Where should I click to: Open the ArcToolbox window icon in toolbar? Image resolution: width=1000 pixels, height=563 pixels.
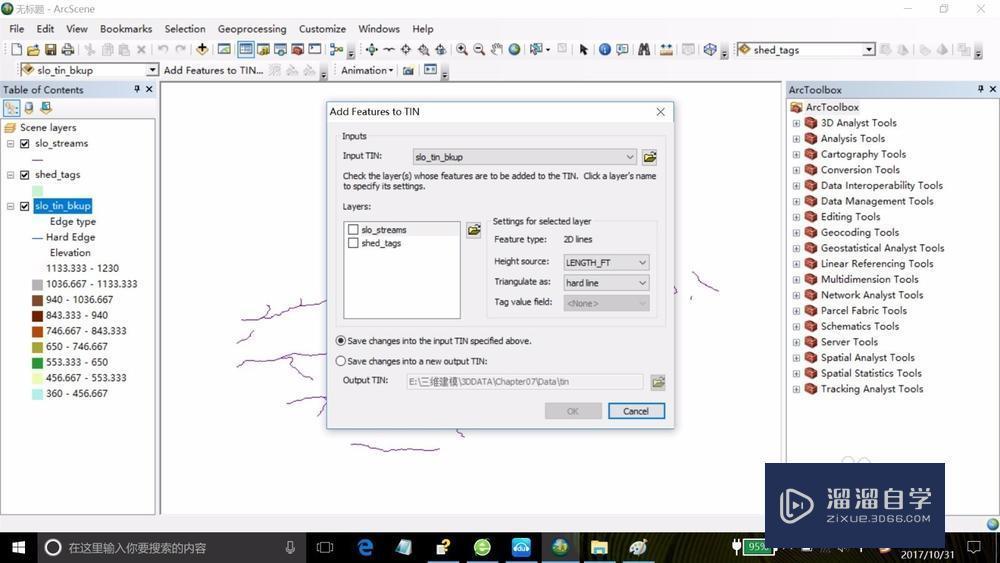point(297,49)
